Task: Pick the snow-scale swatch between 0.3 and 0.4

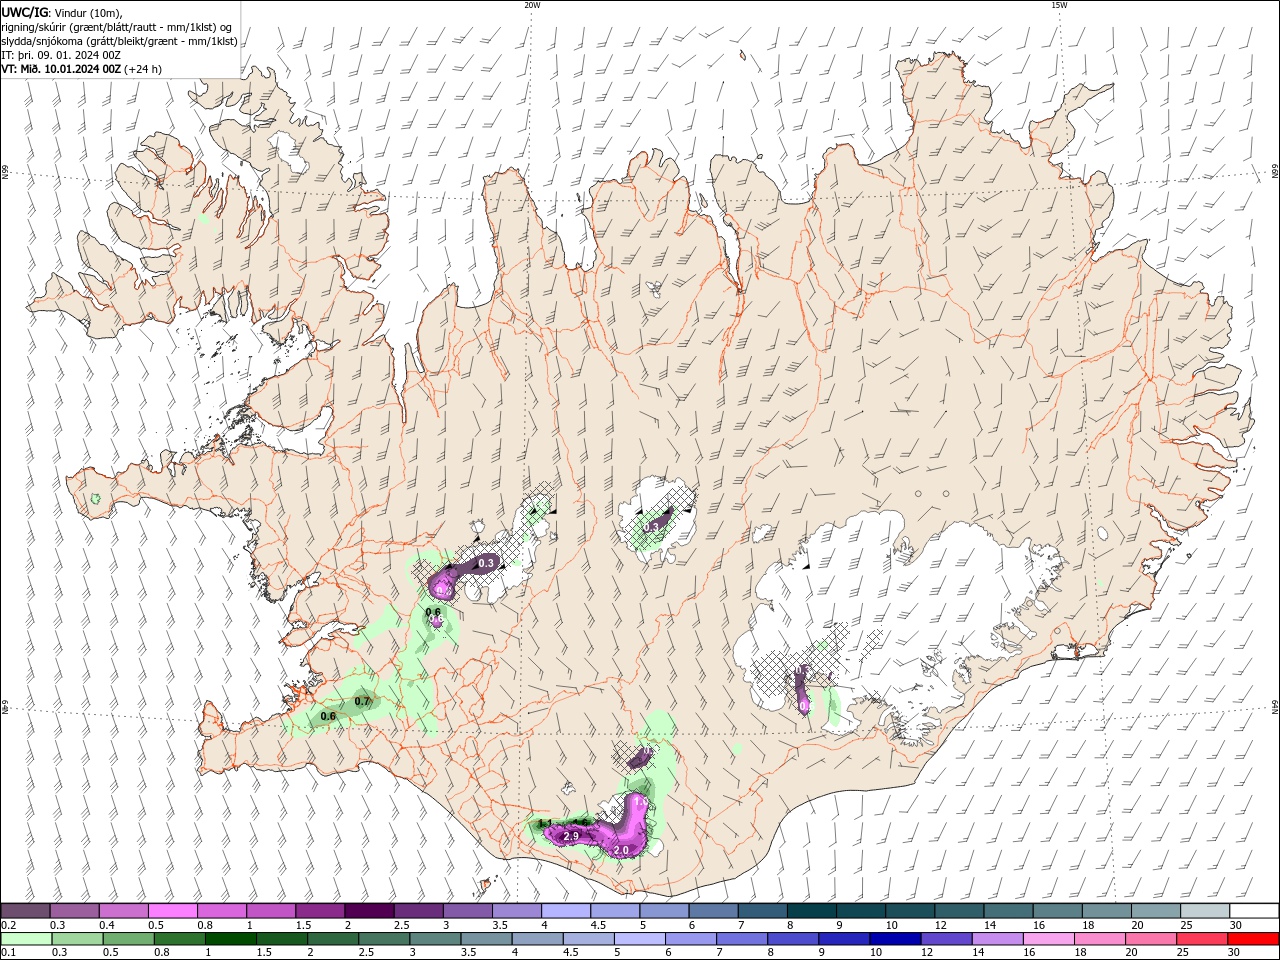Action: pyautogui.click(x=74, y=911)
